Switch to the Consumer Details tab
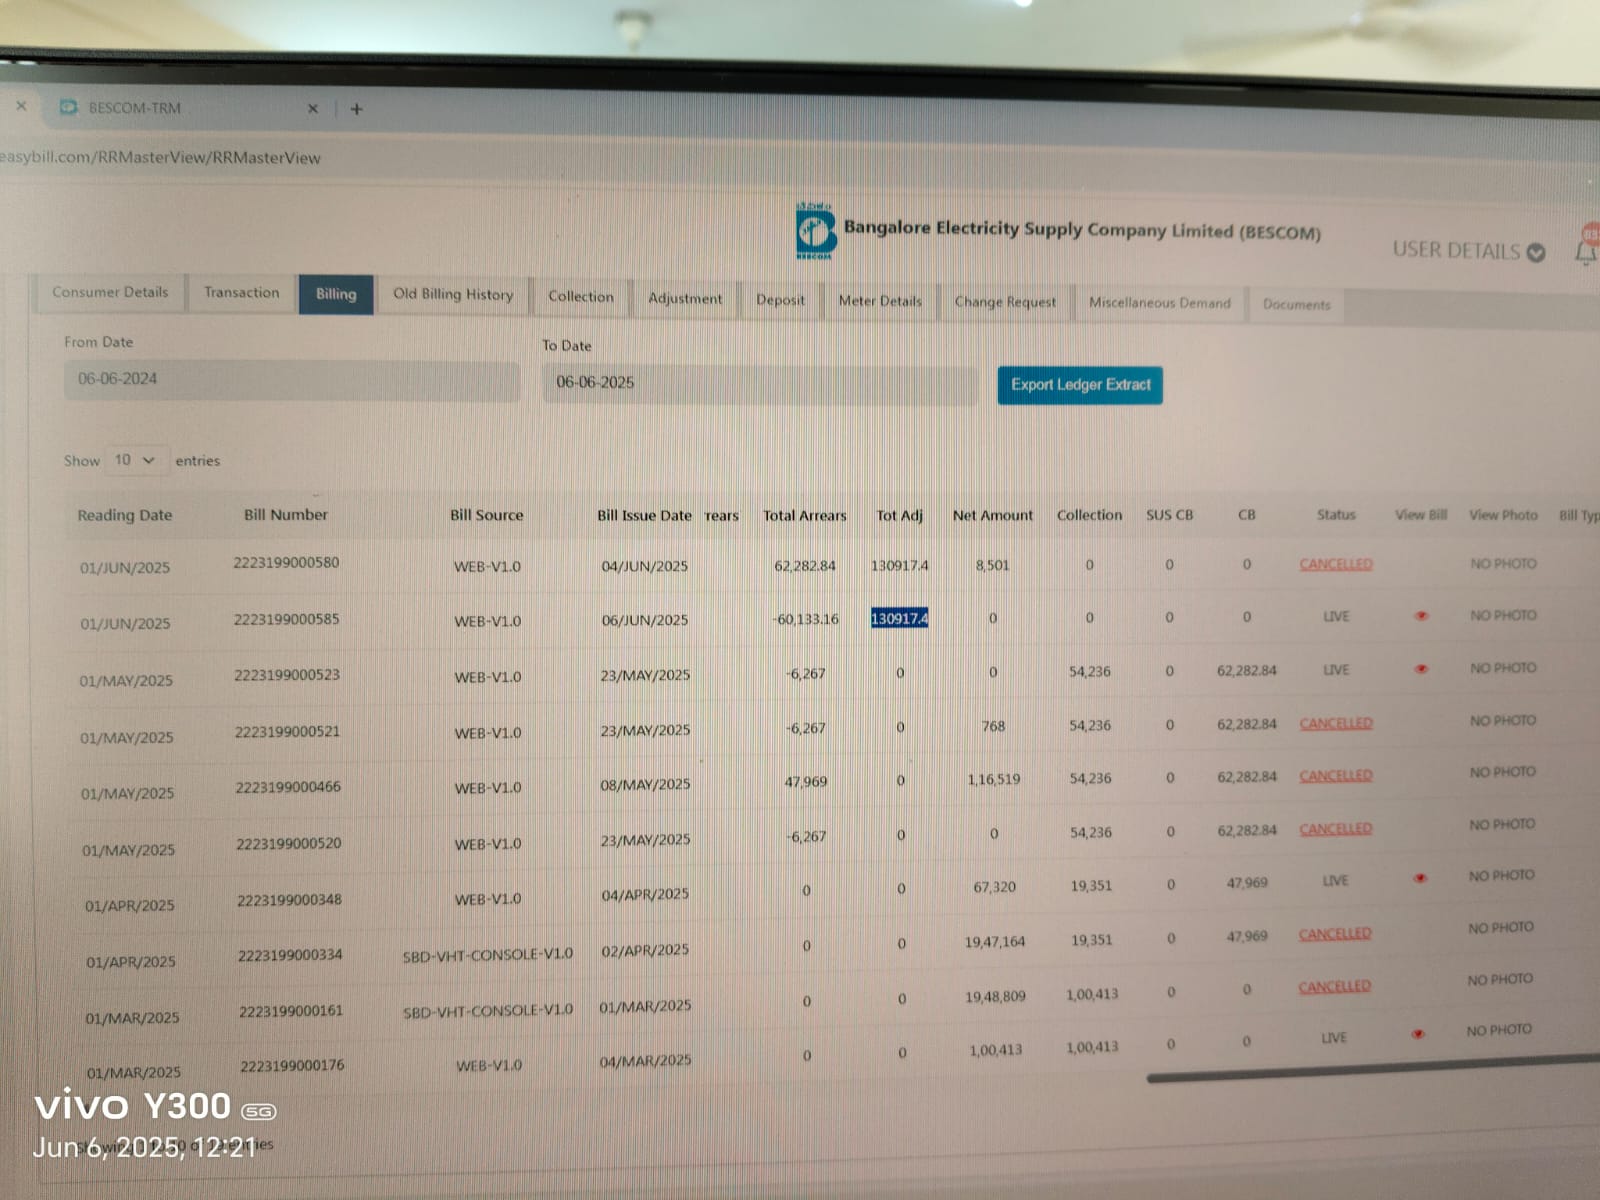Image resolution: width=1600 pixels, height=1200 pixels. pyautogui.click(x=110, y=292)
